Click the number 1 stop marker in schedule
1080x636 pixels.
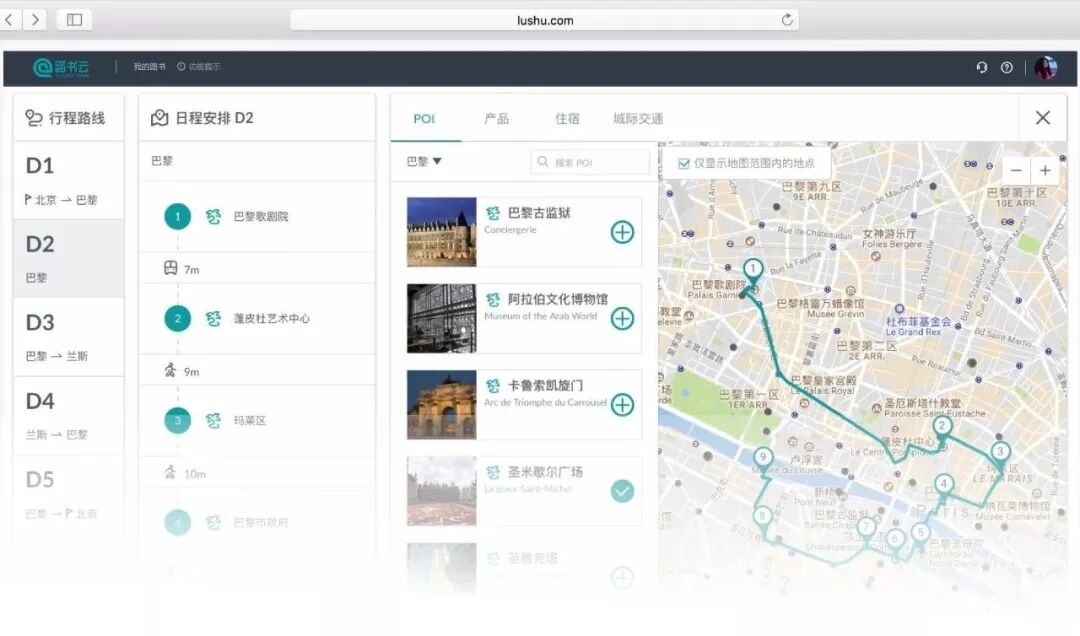178,216
